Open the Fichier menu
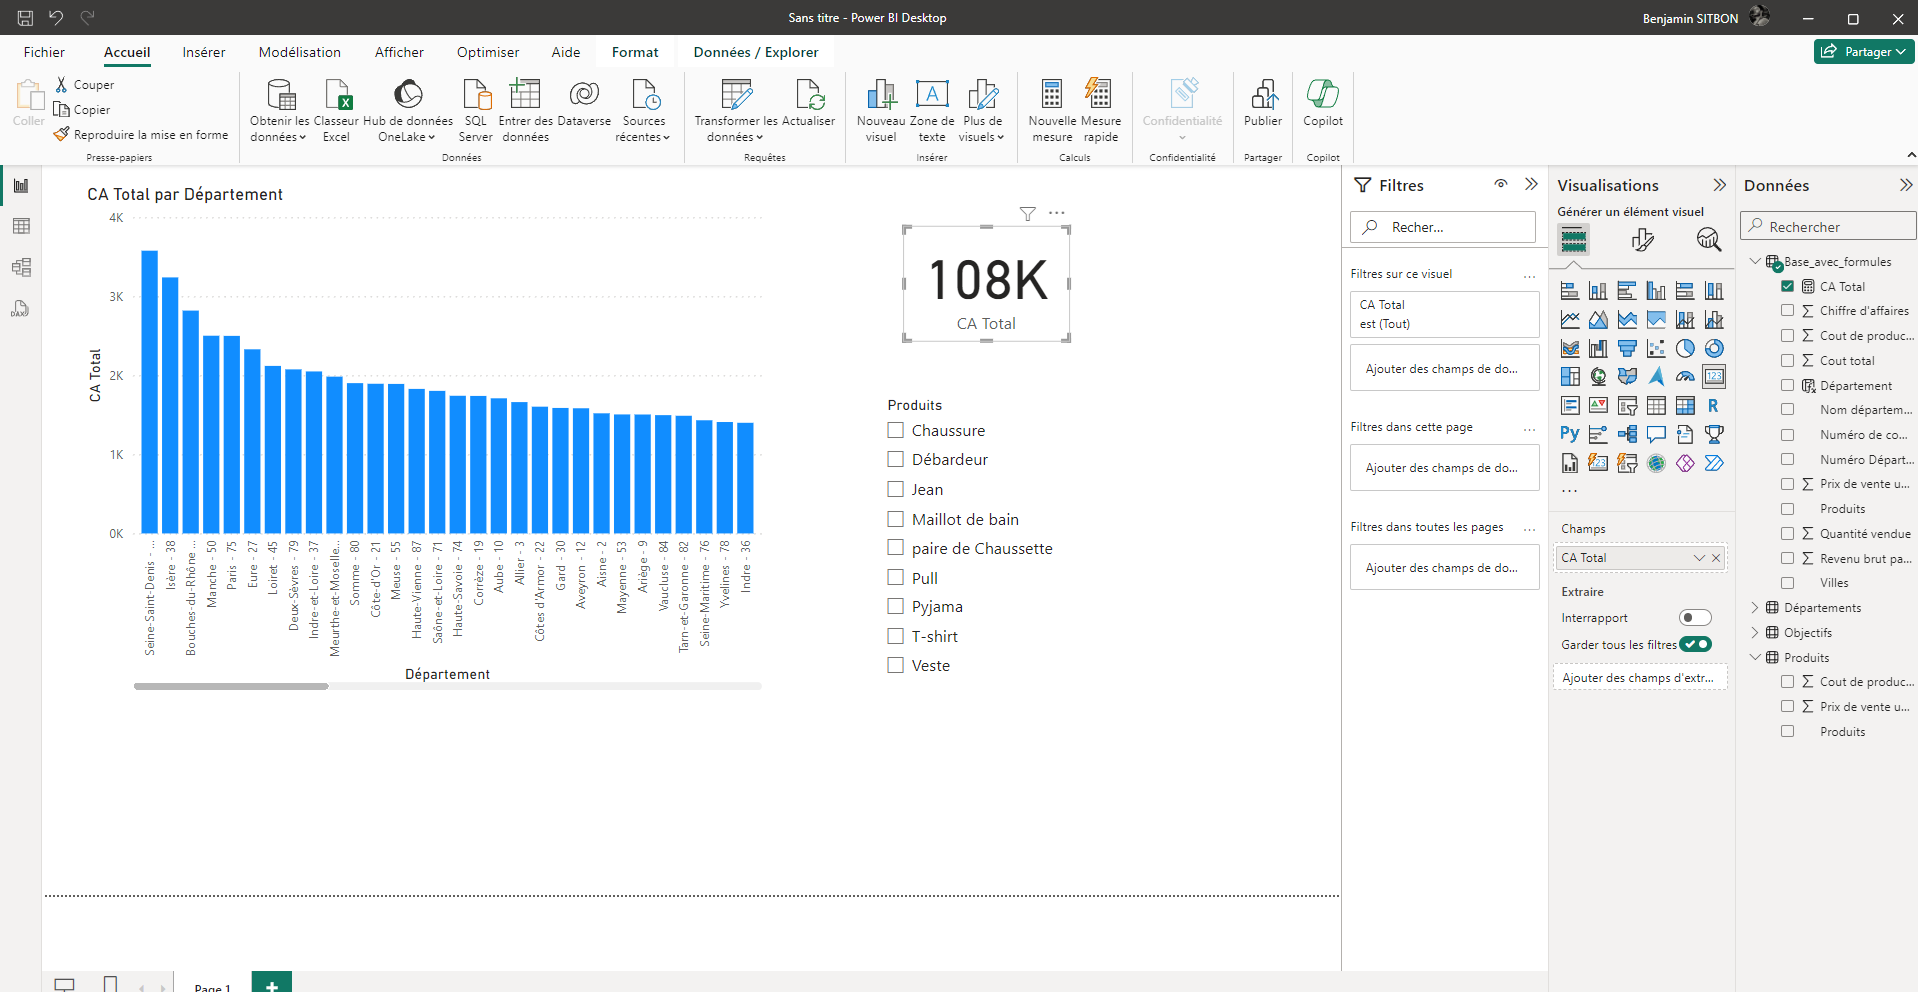This screenshot has height=992, width=1918. 44,52
